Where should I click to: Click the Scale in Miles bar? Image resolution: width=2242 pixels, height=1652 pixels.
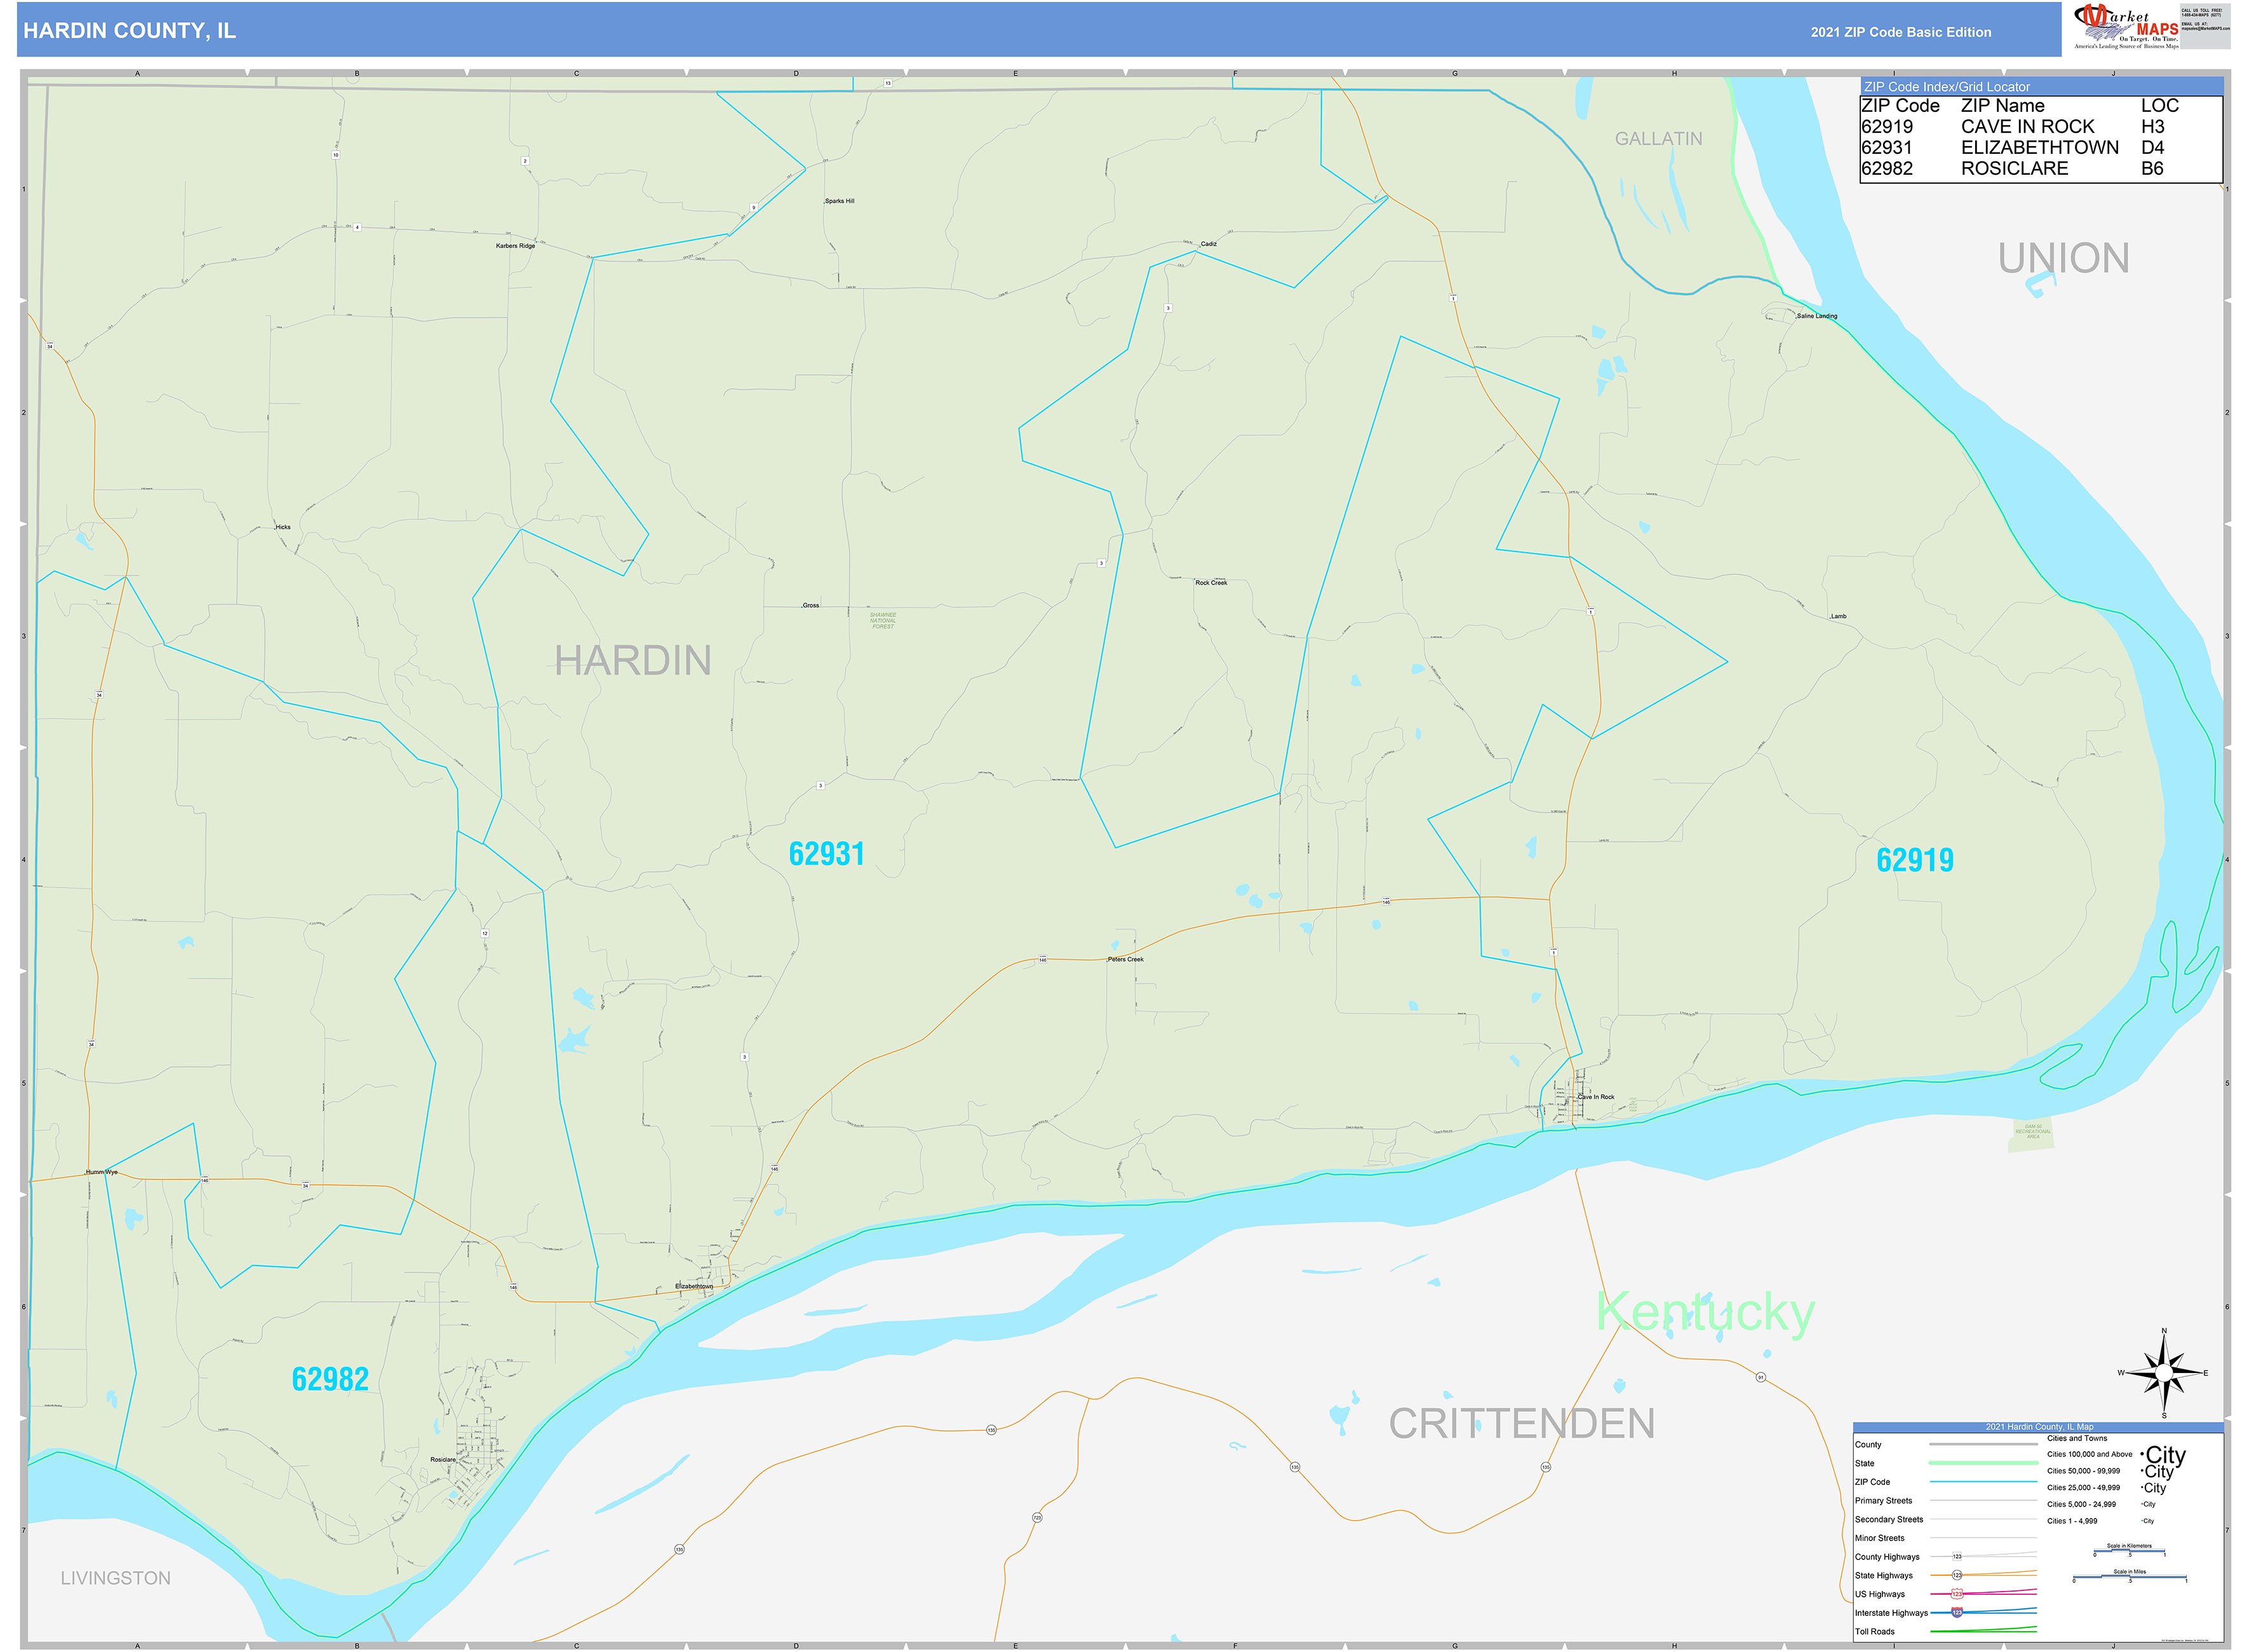click(x=2130, y=1576)
